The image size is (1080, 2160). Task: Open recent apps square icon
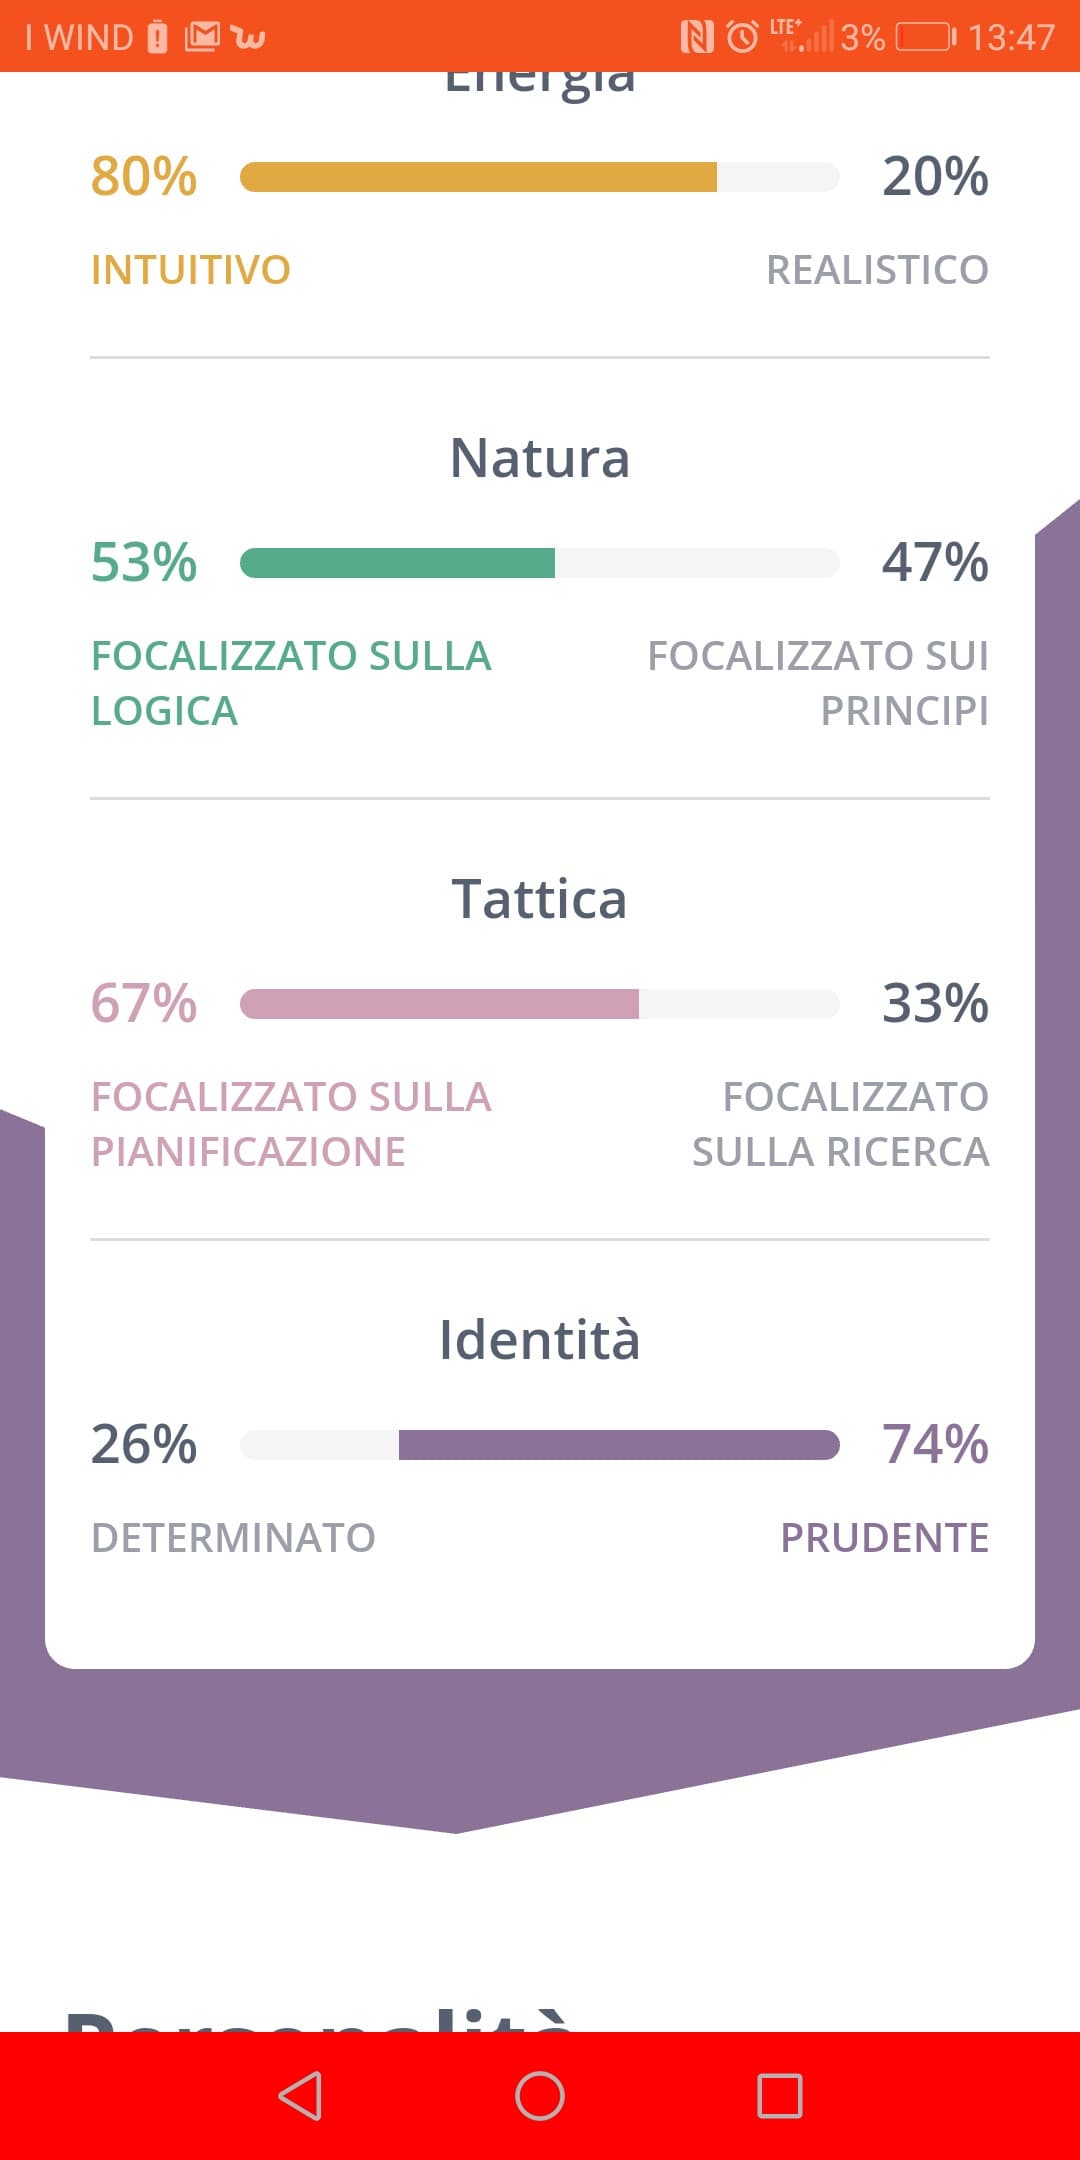(x=780, y=2096)
